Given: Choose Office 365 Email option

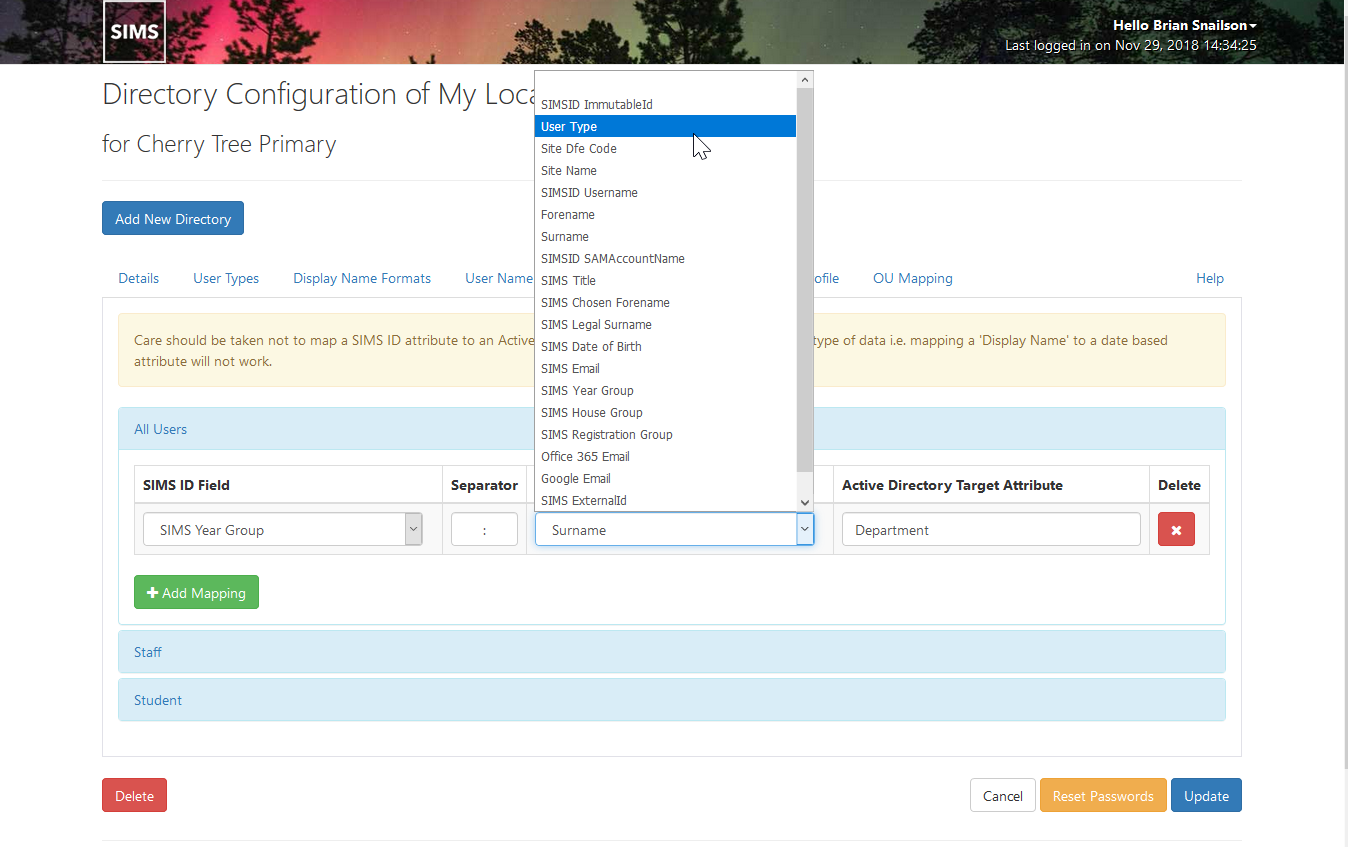Looking at the screenshot, I should click(x=665, y=456).
